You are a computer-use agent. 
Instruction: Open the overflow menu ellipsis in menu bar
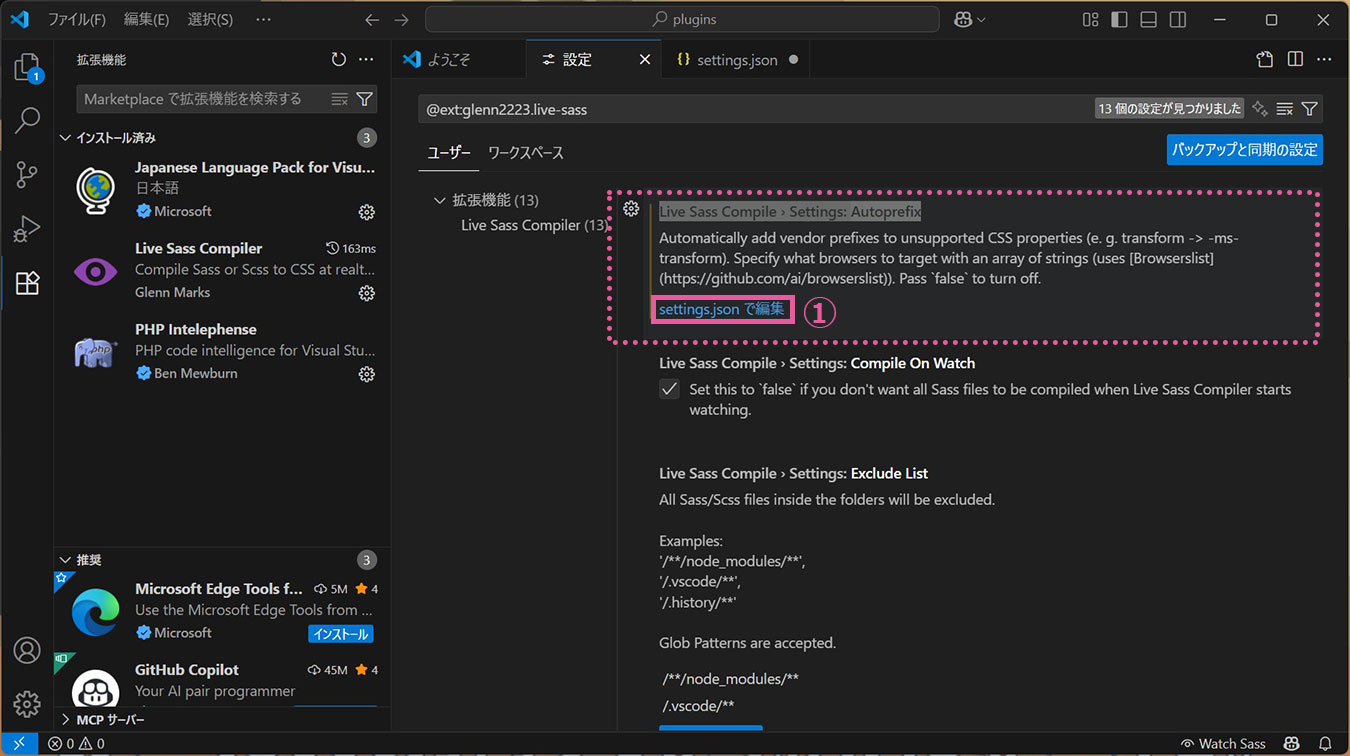(263, 20)
